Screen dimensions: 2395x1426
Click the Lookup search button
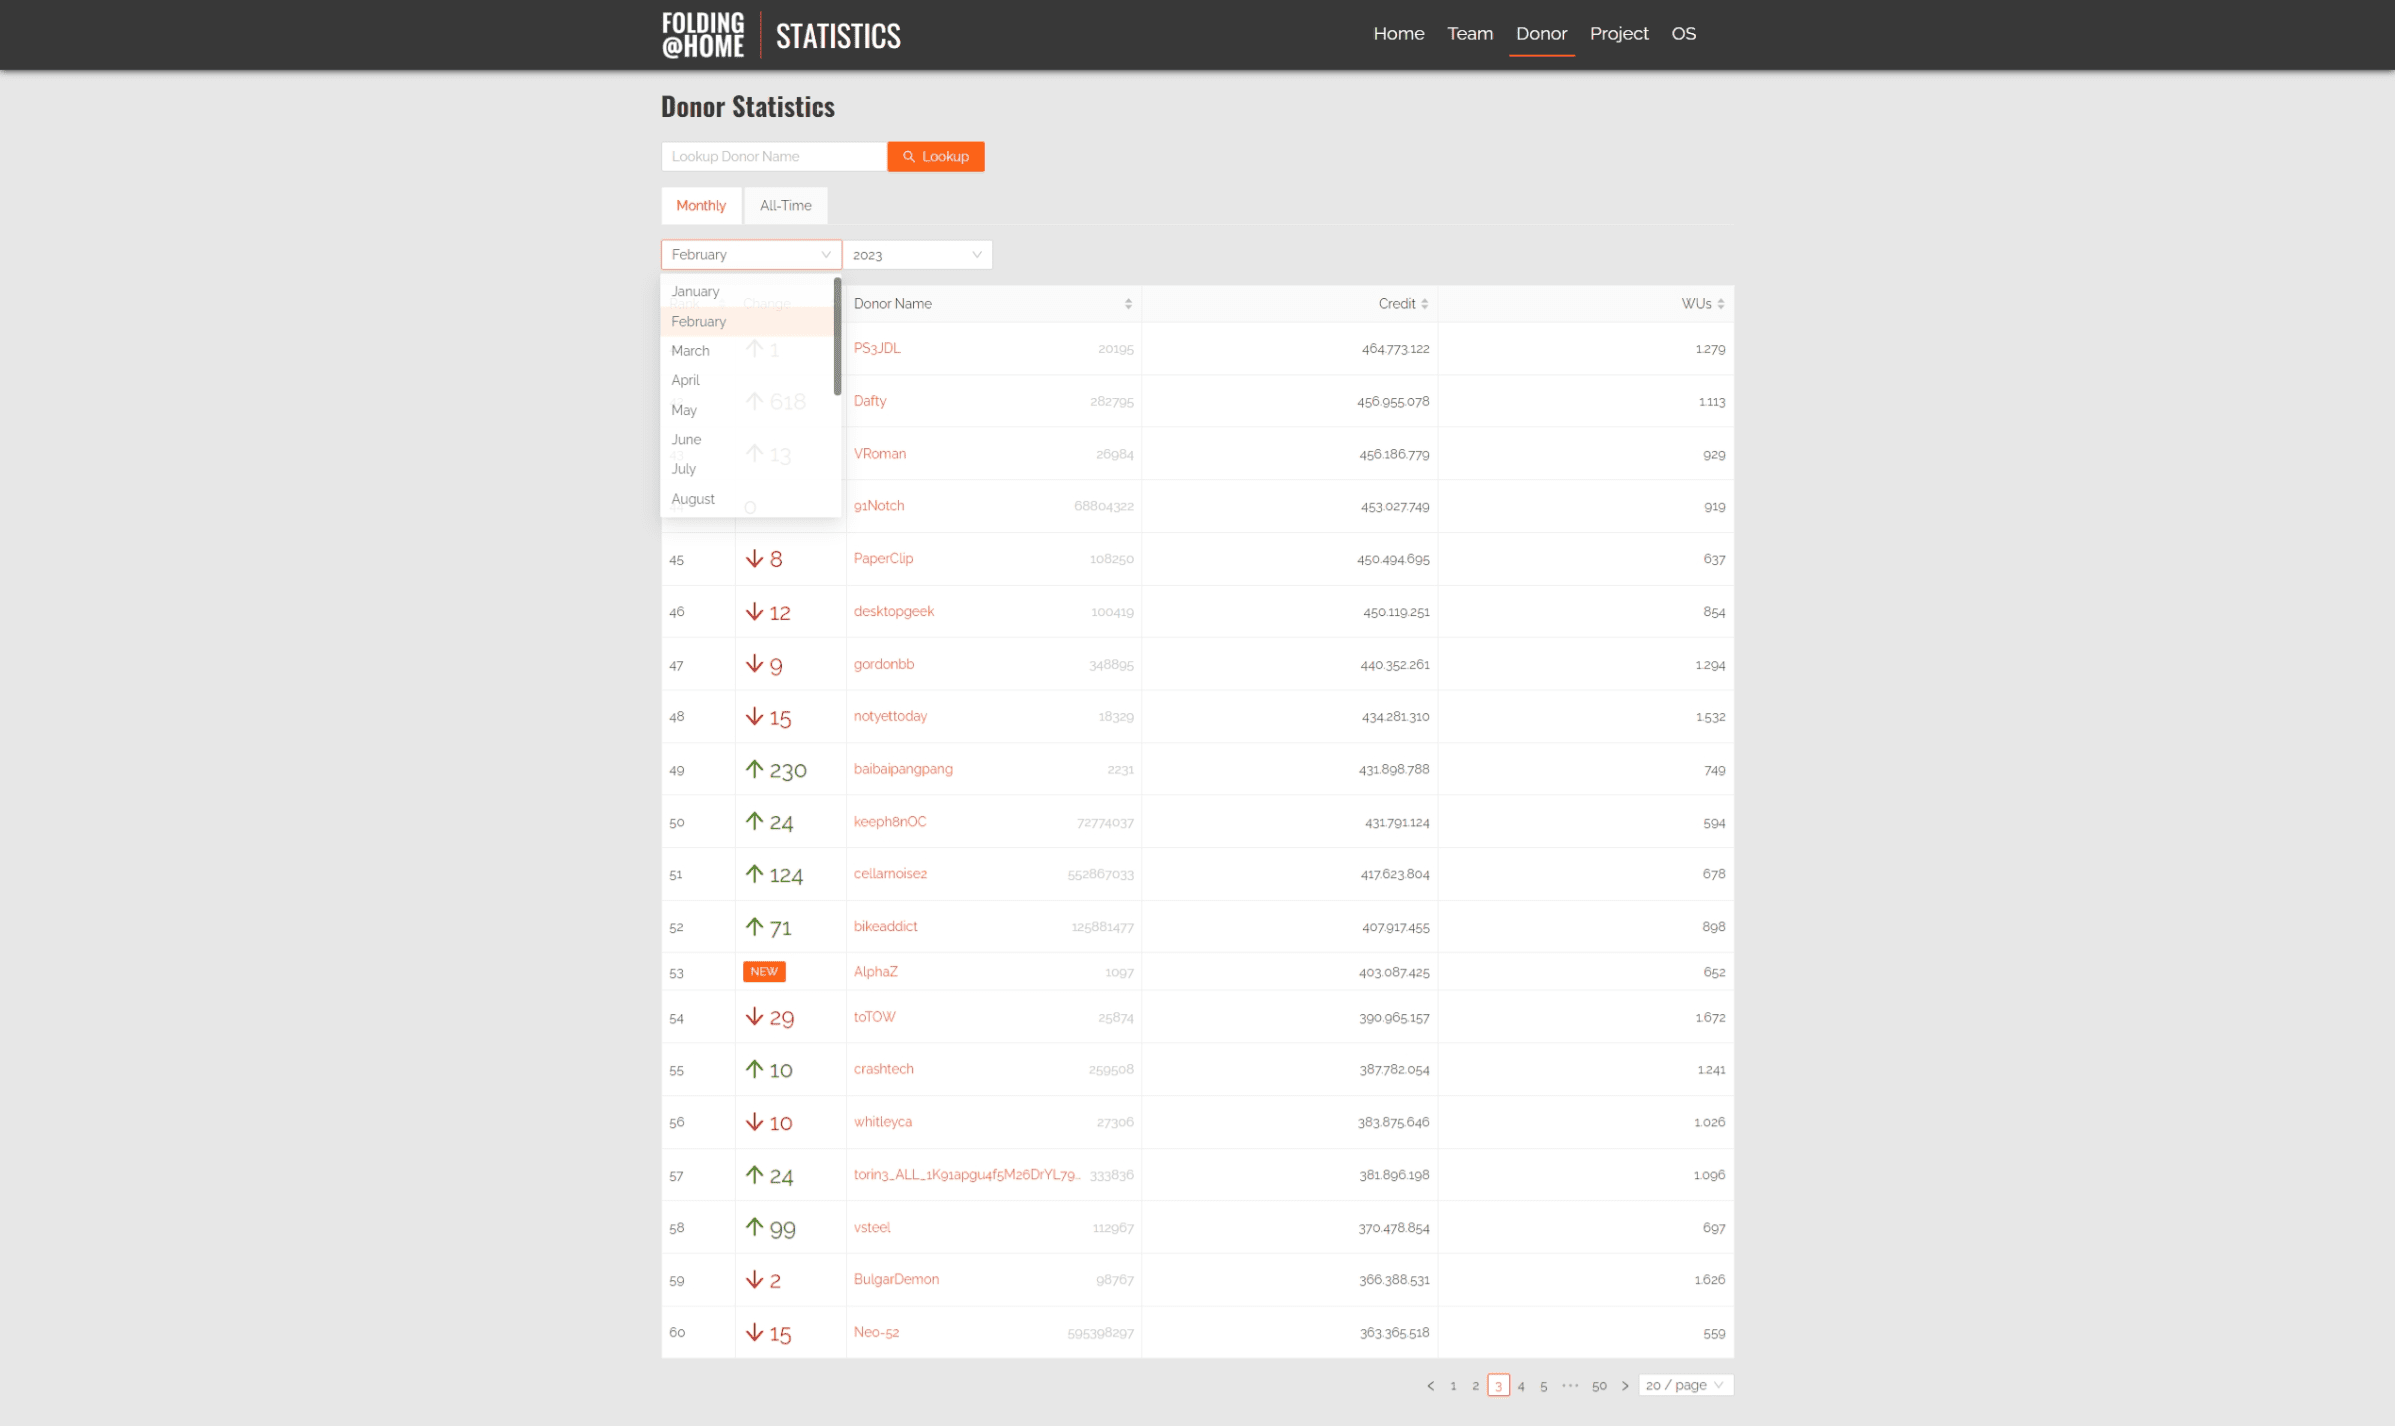tap(935, 156)
